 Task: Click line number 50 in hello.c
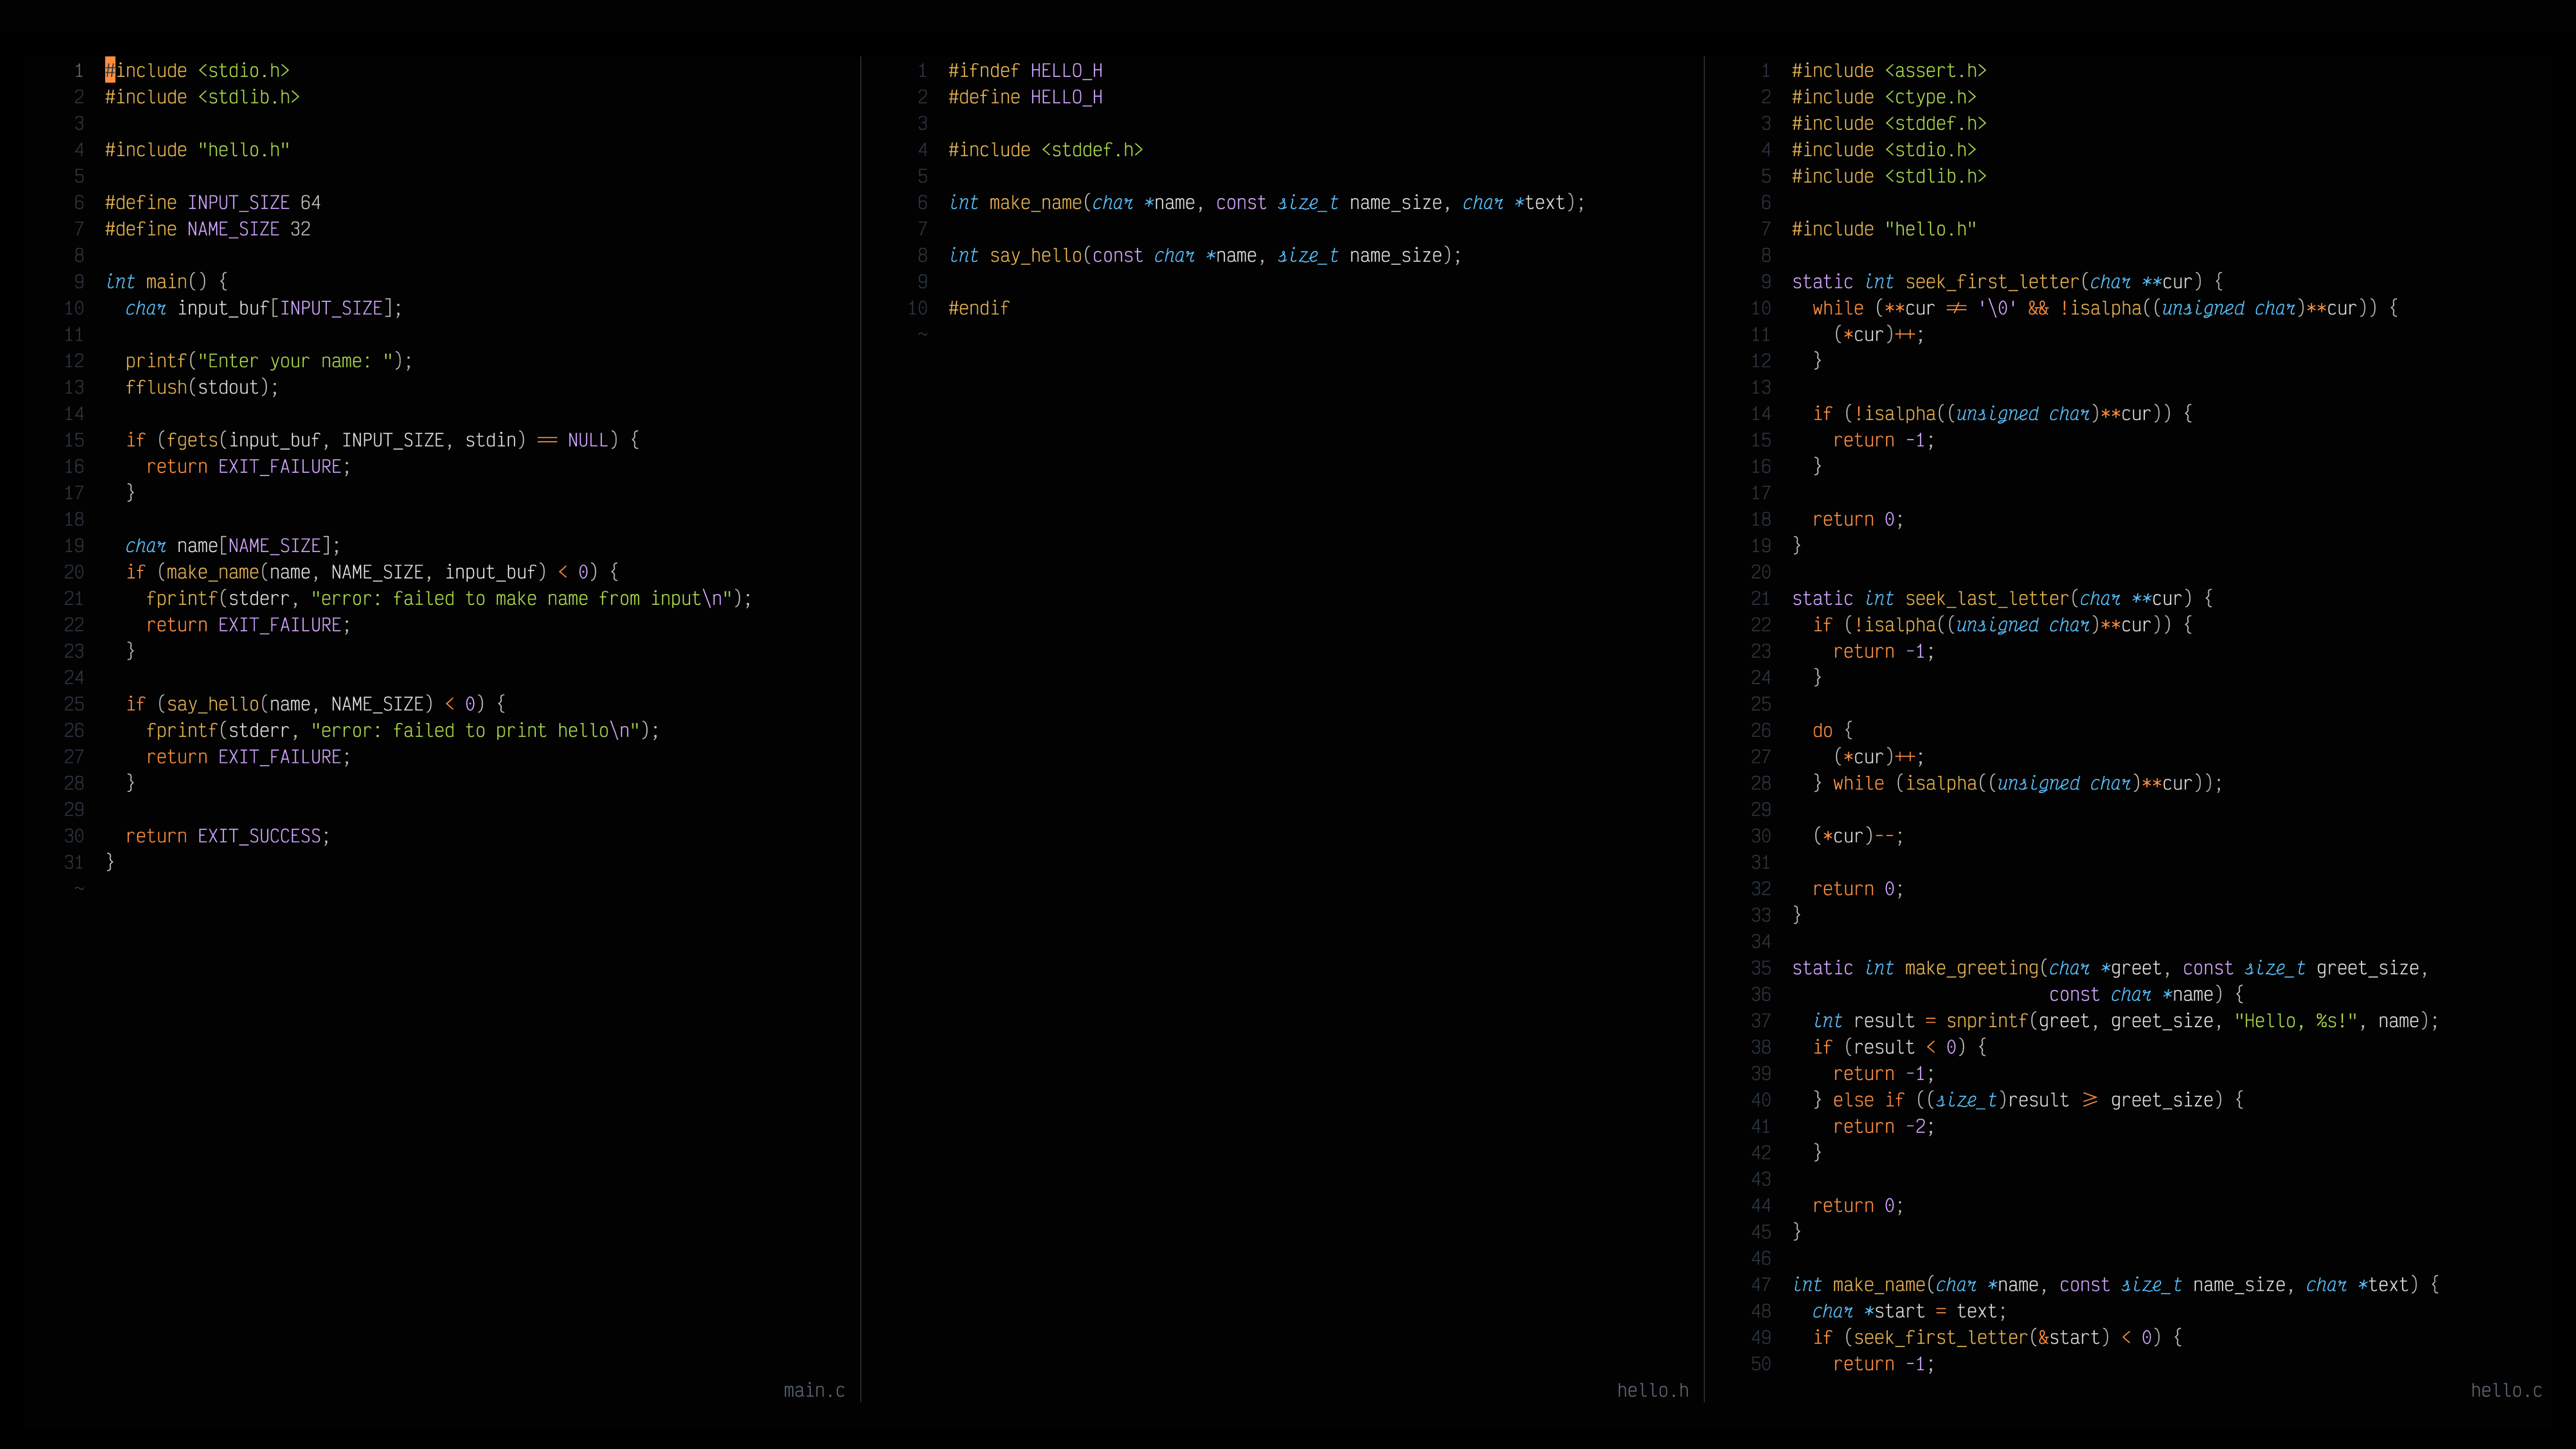(1761, 1364)
